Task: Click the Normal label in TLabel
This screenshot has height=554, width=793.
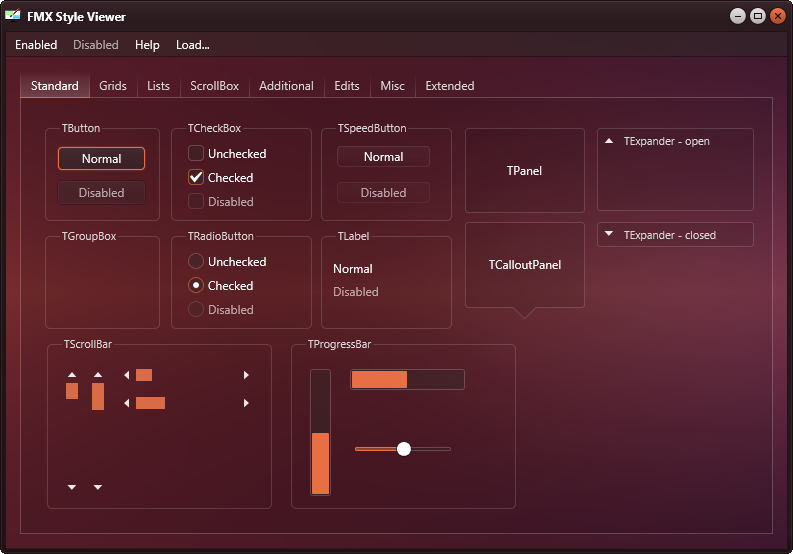Action: (353, 269)
